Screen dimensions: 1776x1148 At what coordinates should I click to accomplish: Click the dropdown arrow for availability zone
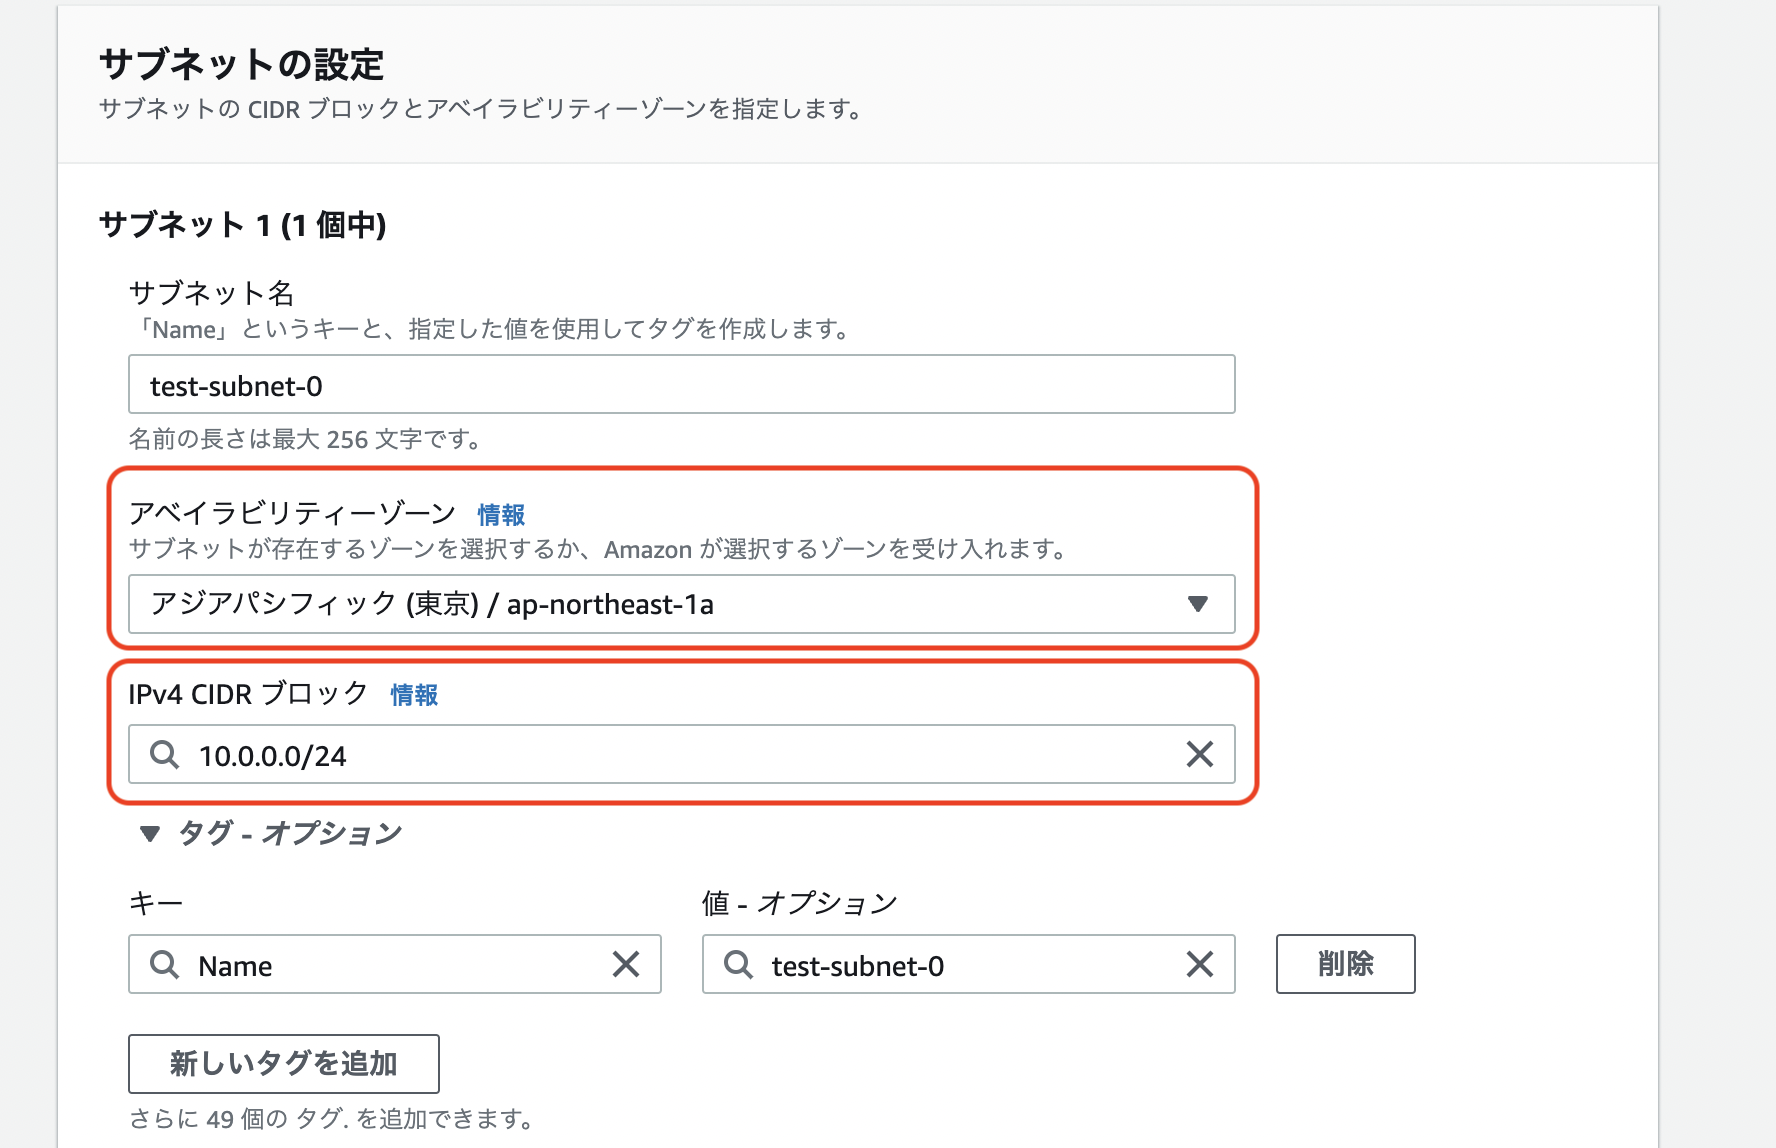click(1198, 604)
